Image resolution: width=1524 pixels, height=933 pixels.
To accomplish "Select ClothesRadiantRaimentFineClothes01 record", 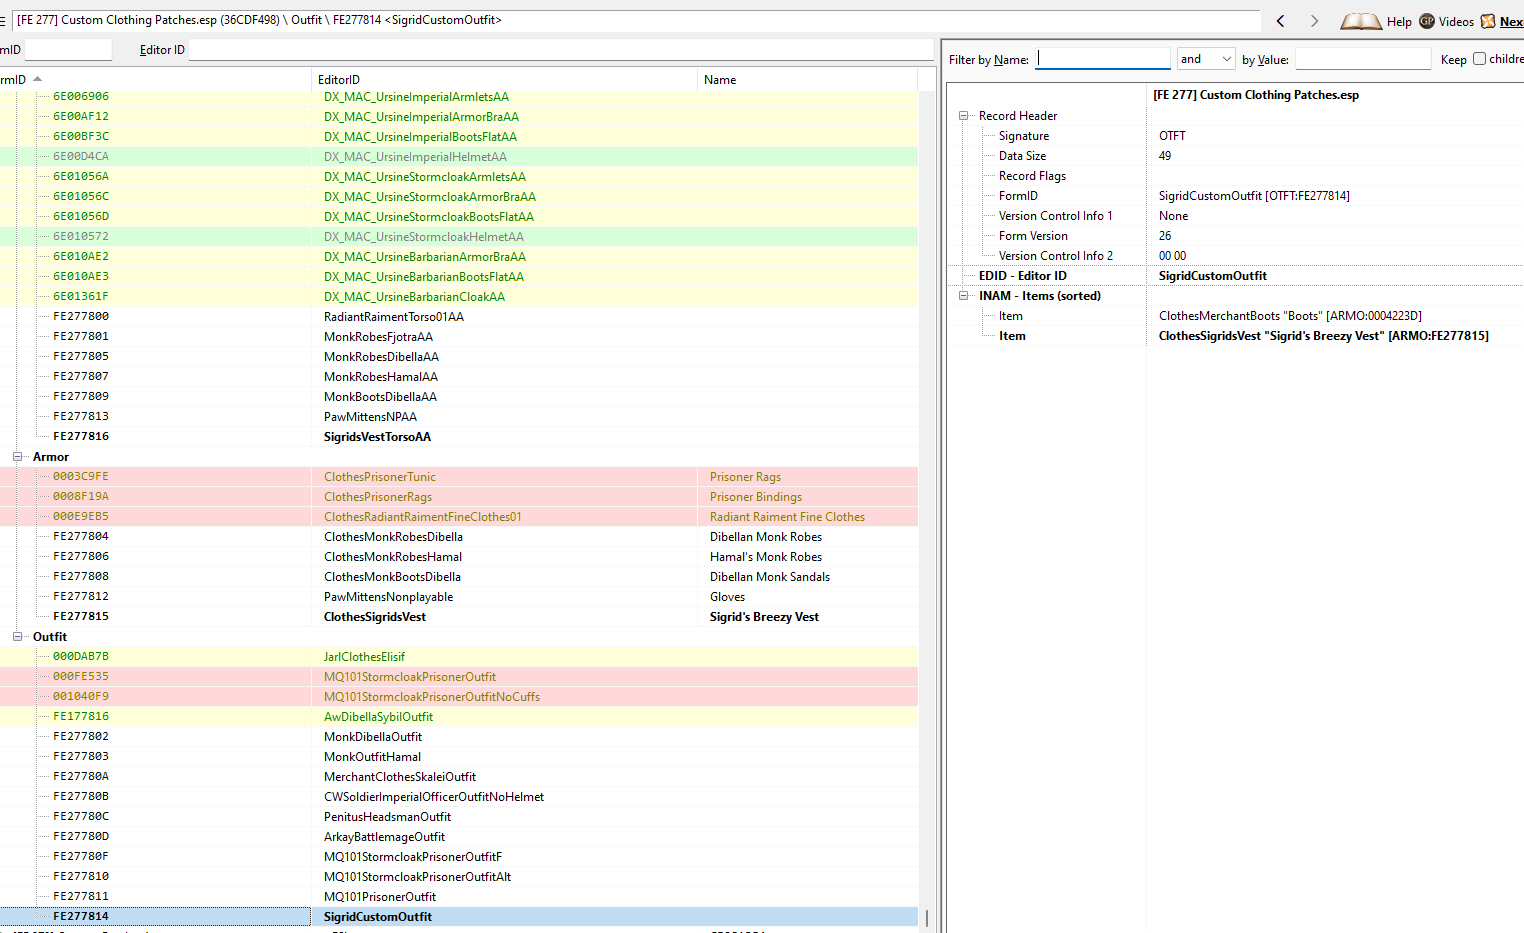I will click(x=459, y=517).
